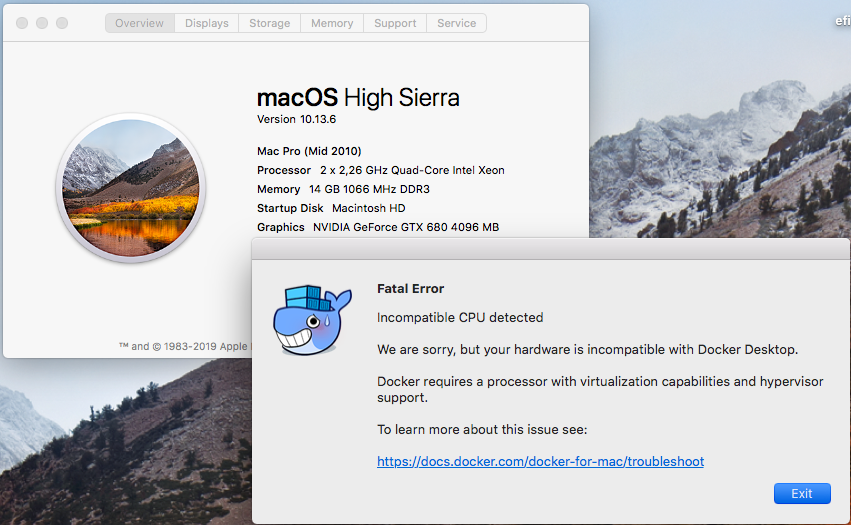851x525 pixels.
Task: Click the 'Startup Disk' label
Action: point(290,208)
